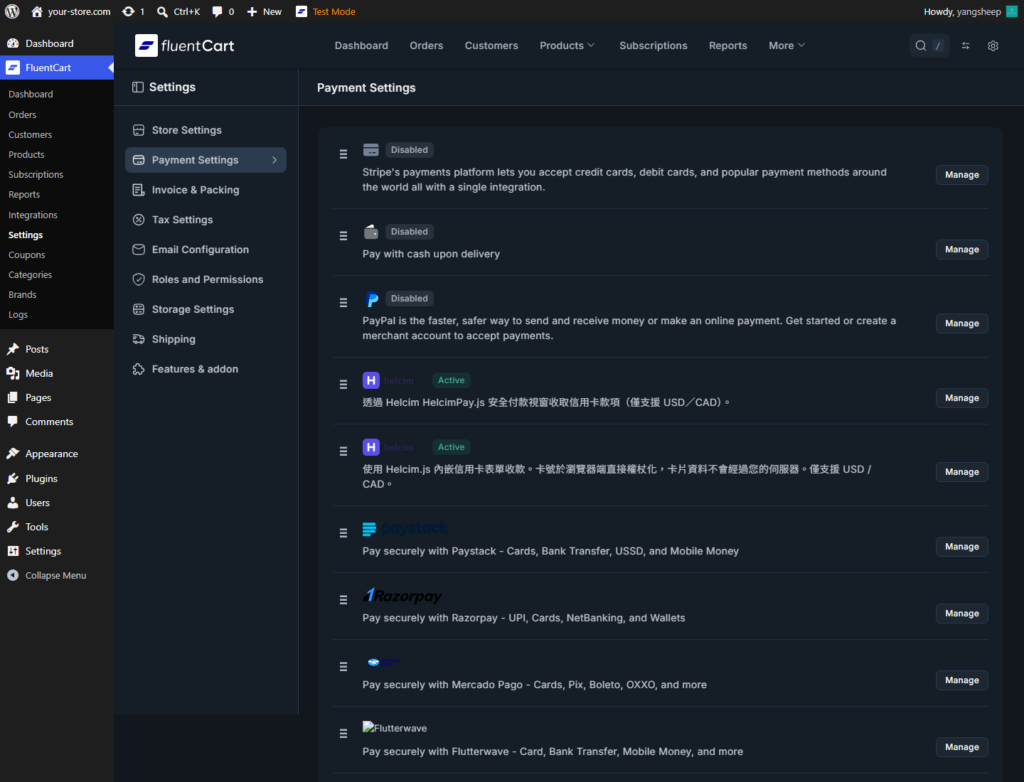Click Manage for Flutterwave
1024x782 pixels.
[x=961, y=747]
